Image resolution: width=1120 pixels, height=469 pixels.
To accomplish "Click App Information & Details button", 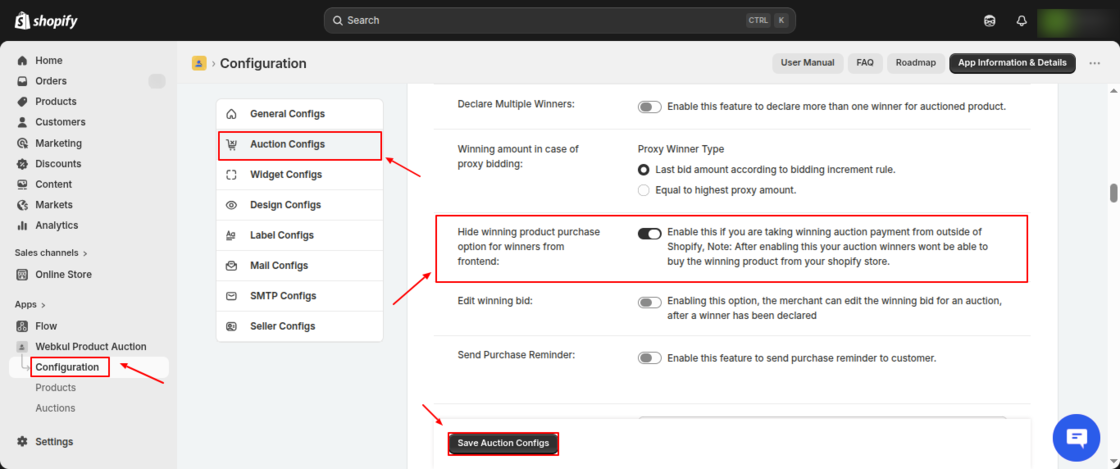I will (1012, 63).
